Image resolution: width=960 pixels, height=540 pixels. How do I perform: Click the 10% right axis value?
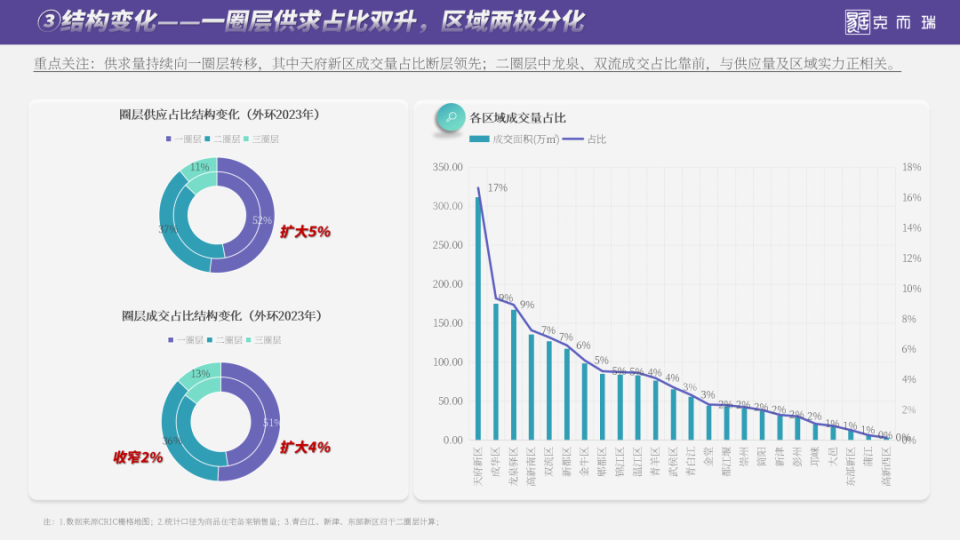912,288
